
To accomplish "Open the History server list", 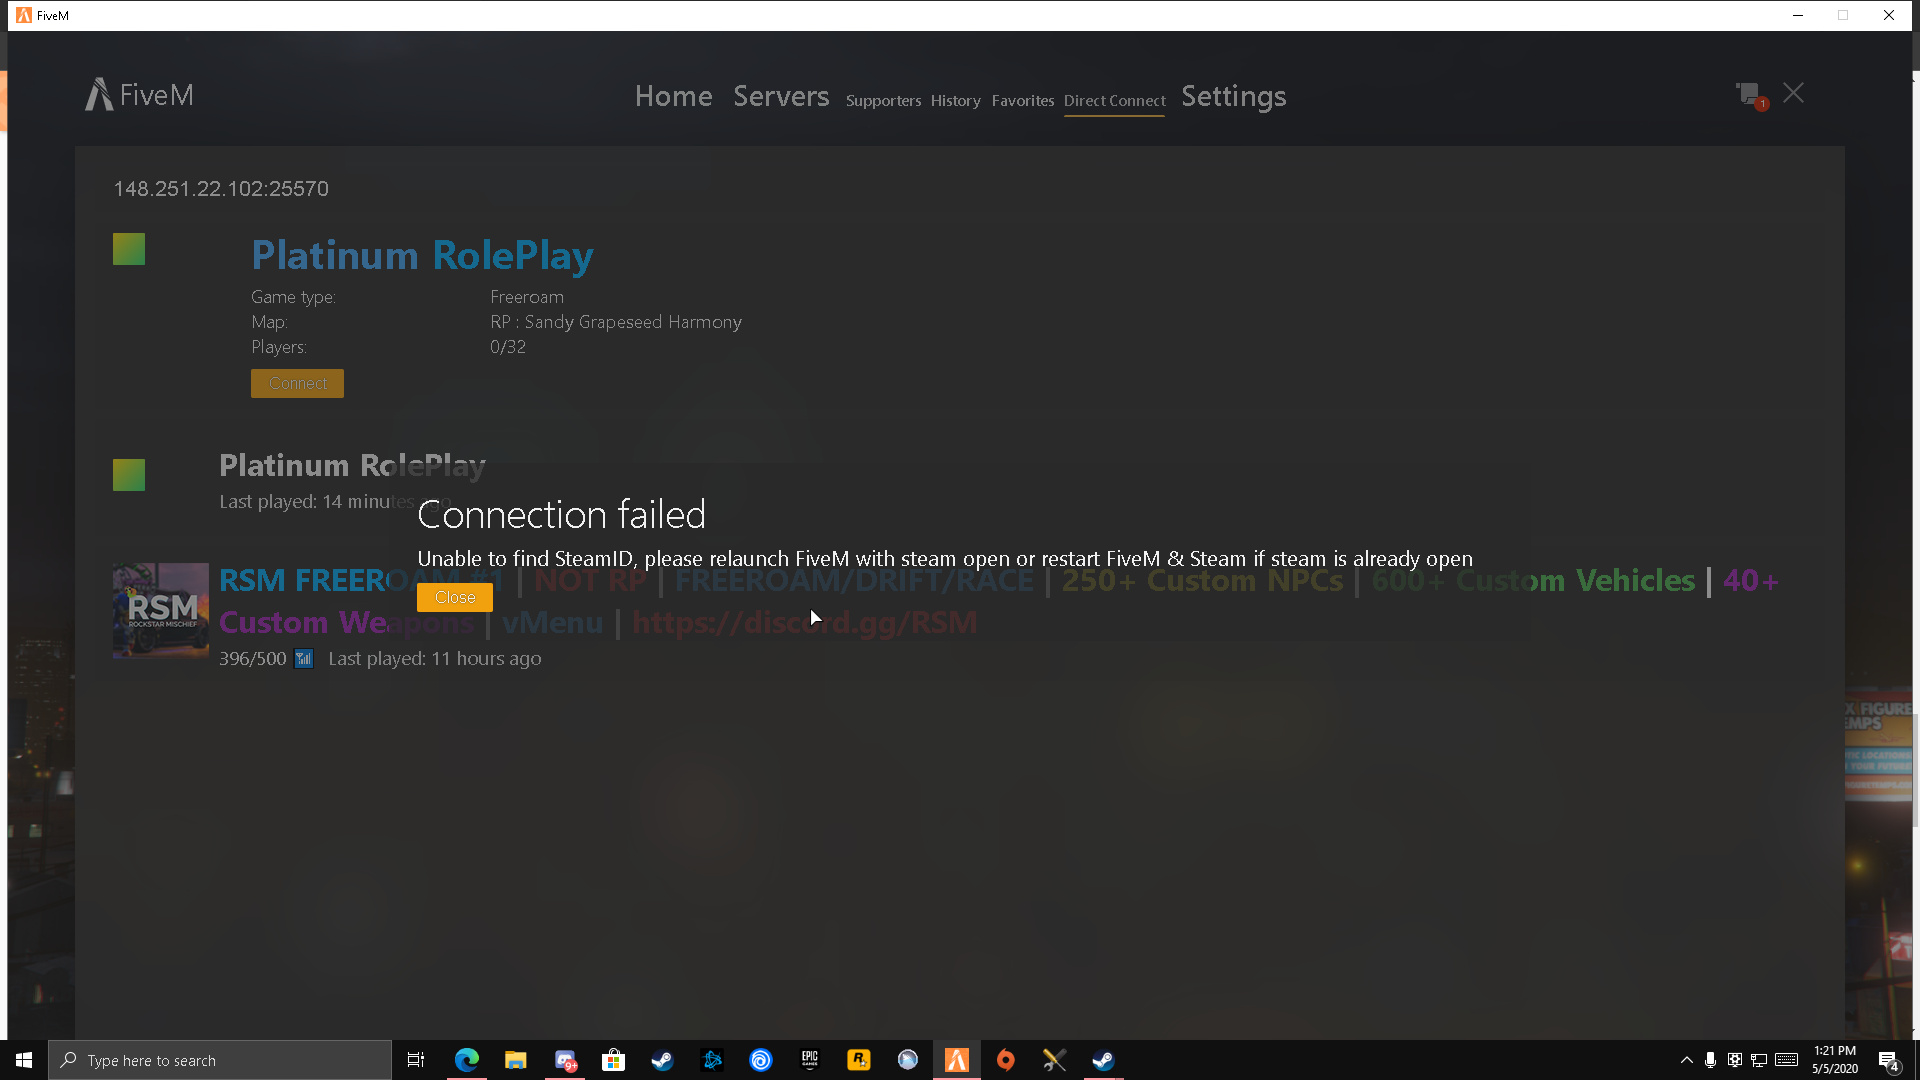I will pyautogui.click(x=955, y=100).
